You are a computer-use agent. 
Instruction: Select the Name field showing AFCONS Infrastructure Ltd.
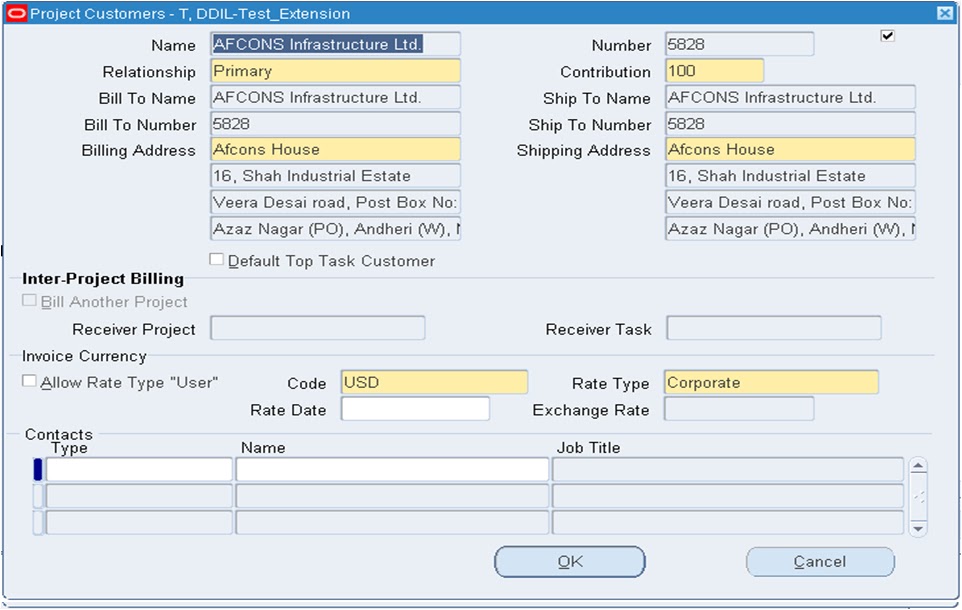coord(334,44)
